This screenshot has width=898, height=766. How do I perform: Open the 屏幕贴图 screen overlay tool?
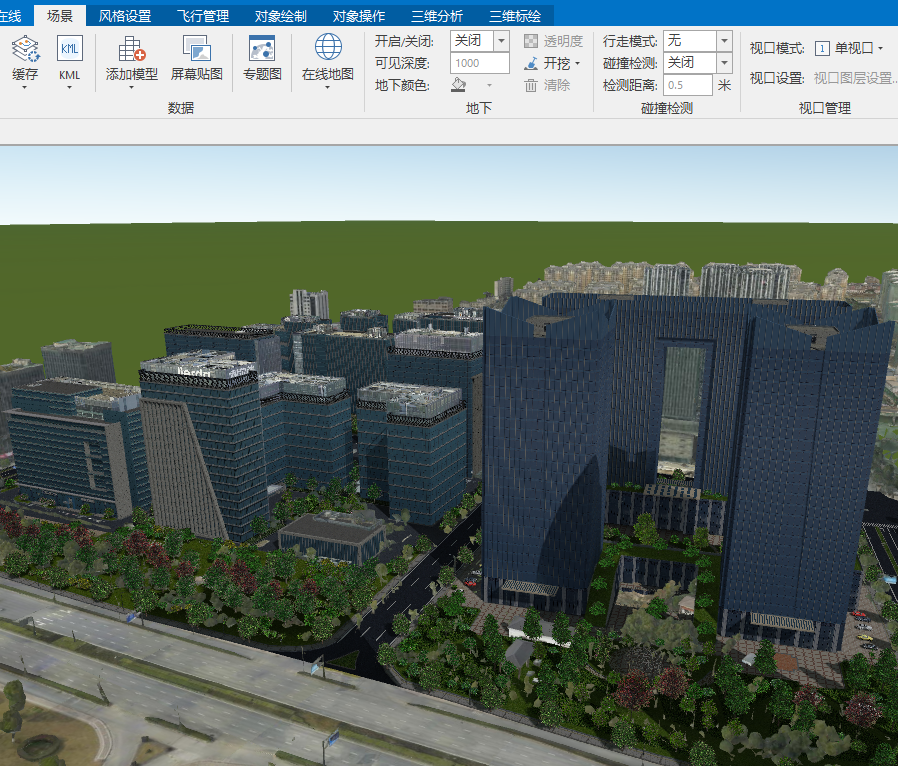point(196,48)
